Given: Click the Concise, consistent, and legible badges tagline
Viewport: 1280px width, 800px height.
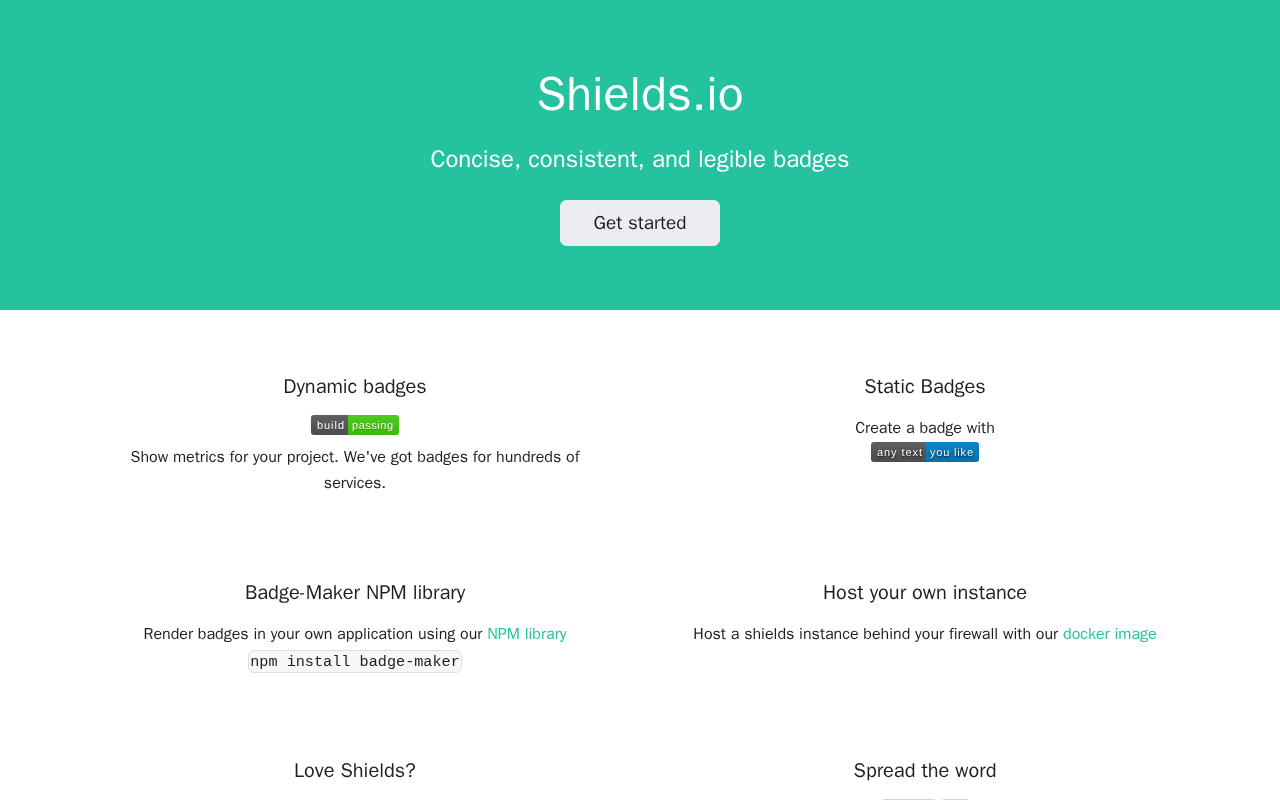Looking at the screenshot, I should click(x=640, y=159).
